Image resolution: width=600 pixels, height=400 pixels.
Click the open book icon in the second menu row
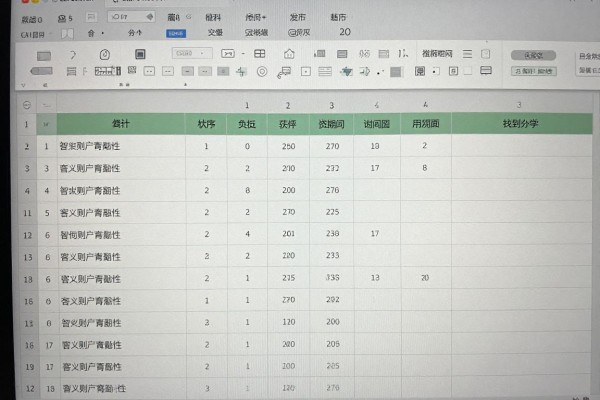pyautogui.click(x=67, y=34)
